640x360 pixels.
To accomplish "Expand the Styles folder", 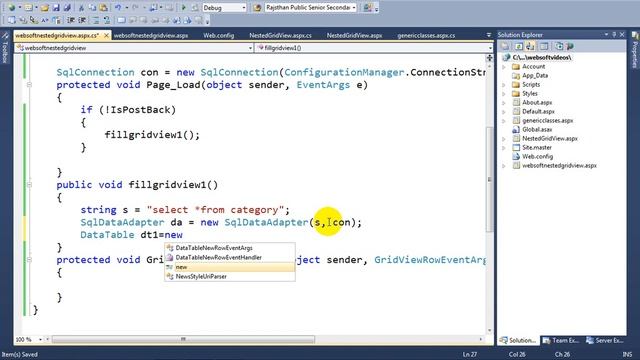I will pos(504,93).
